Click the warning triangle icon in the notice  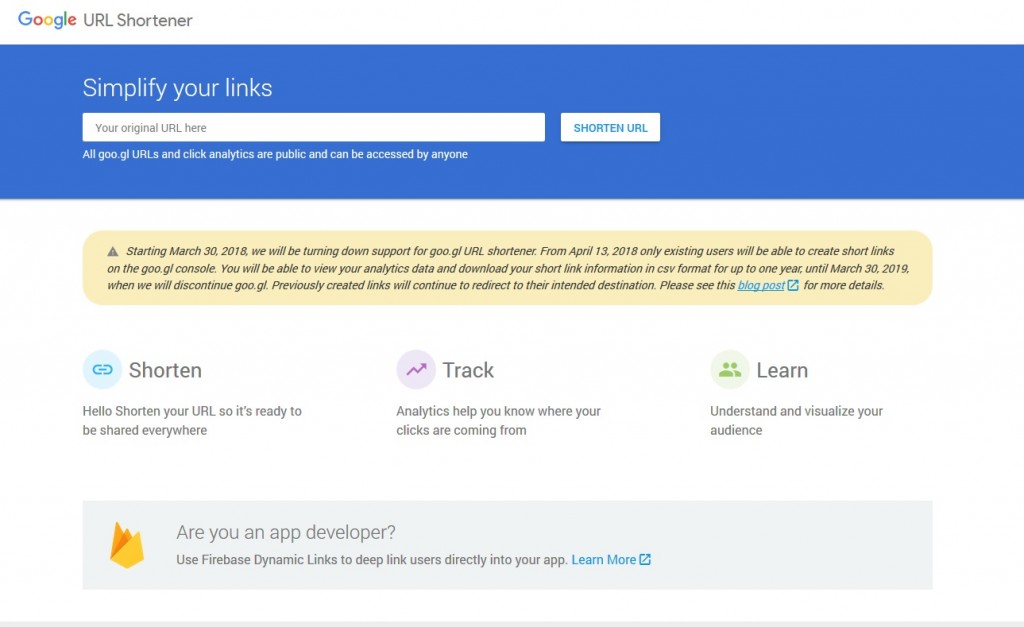(x=114, y=251)
